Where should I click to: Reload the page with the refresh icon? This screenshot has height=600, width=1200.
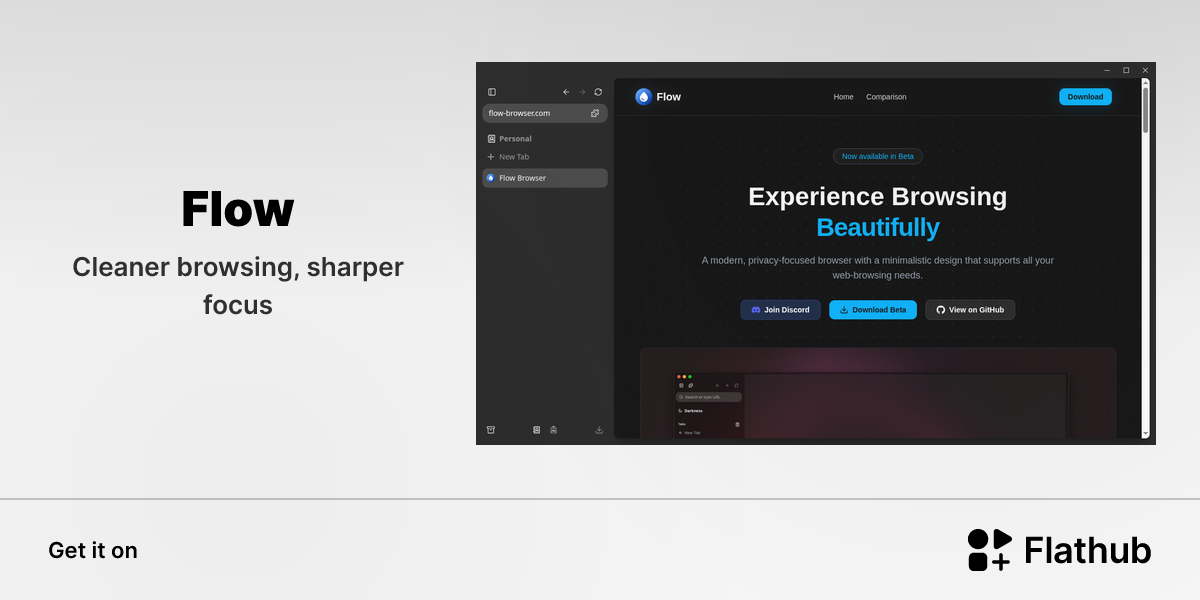pos(598,92)
